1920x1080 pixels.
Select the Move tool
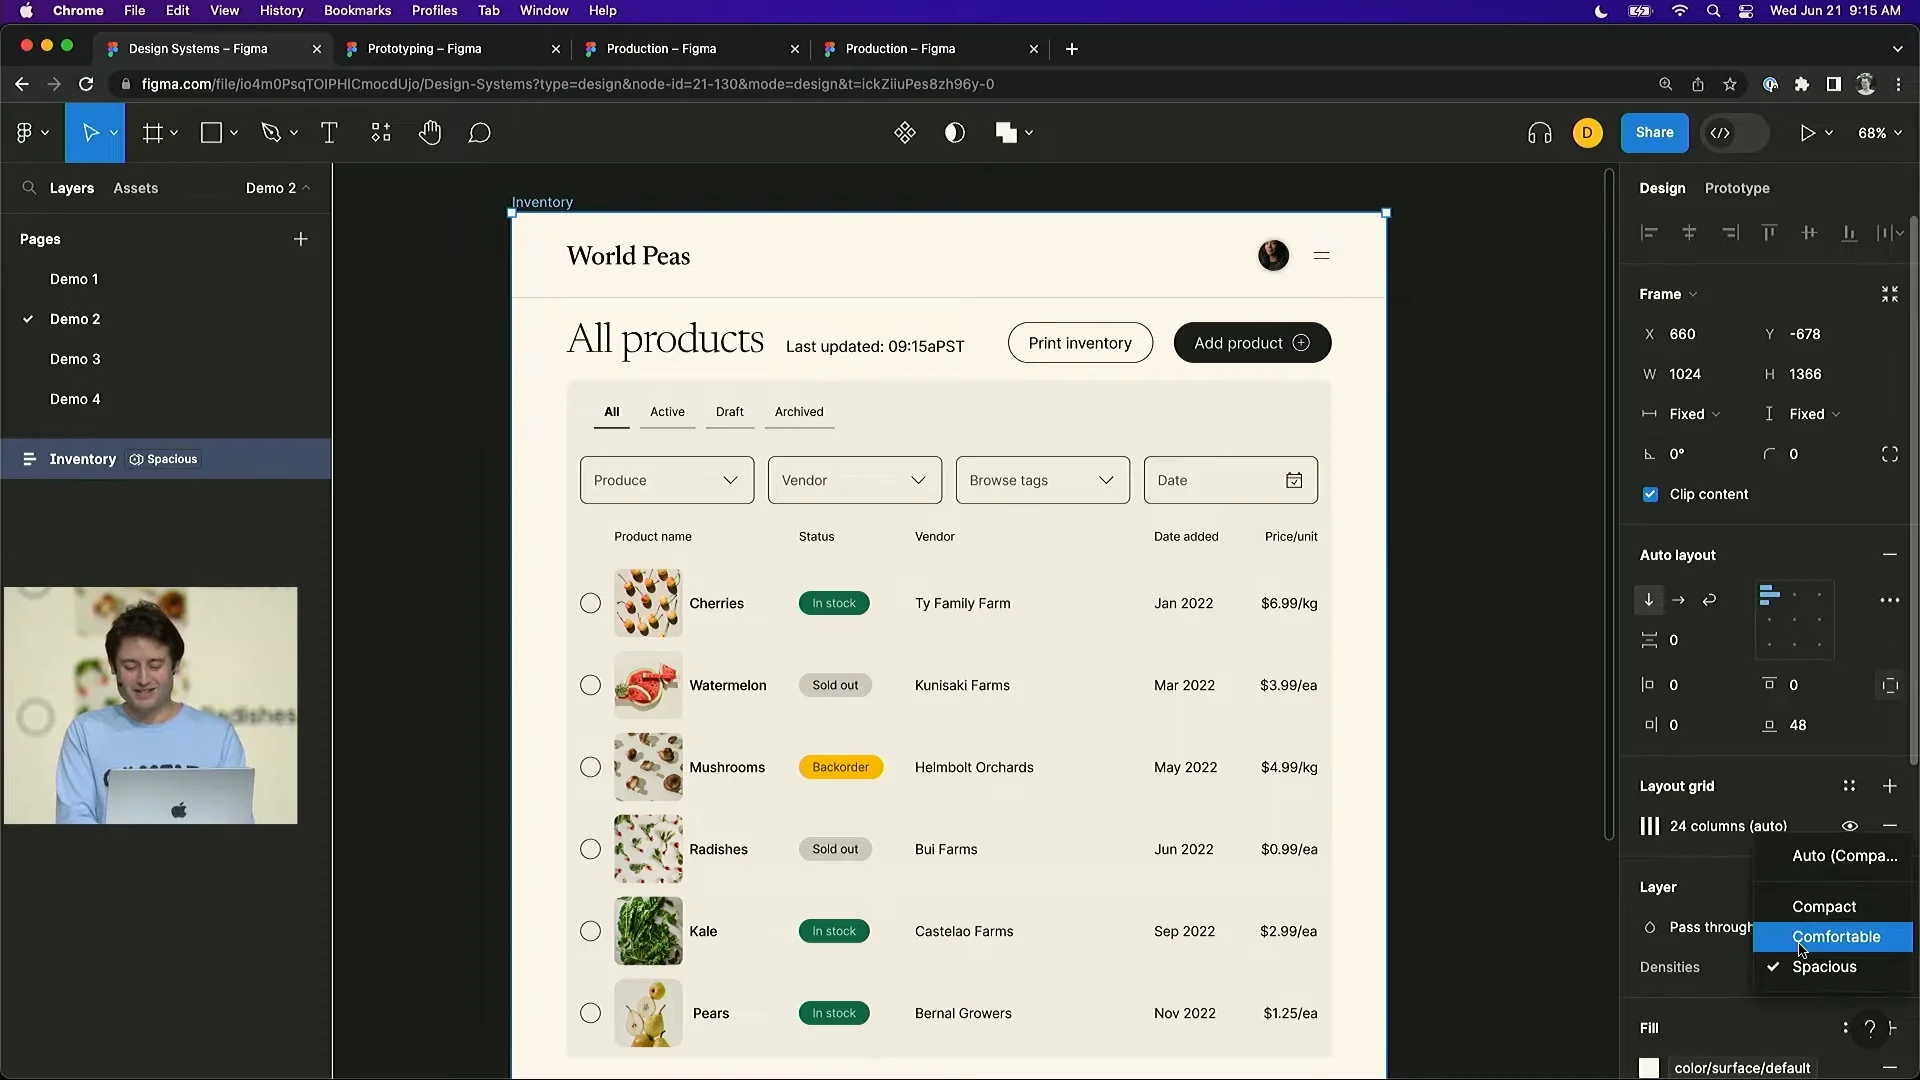[90, 133]
